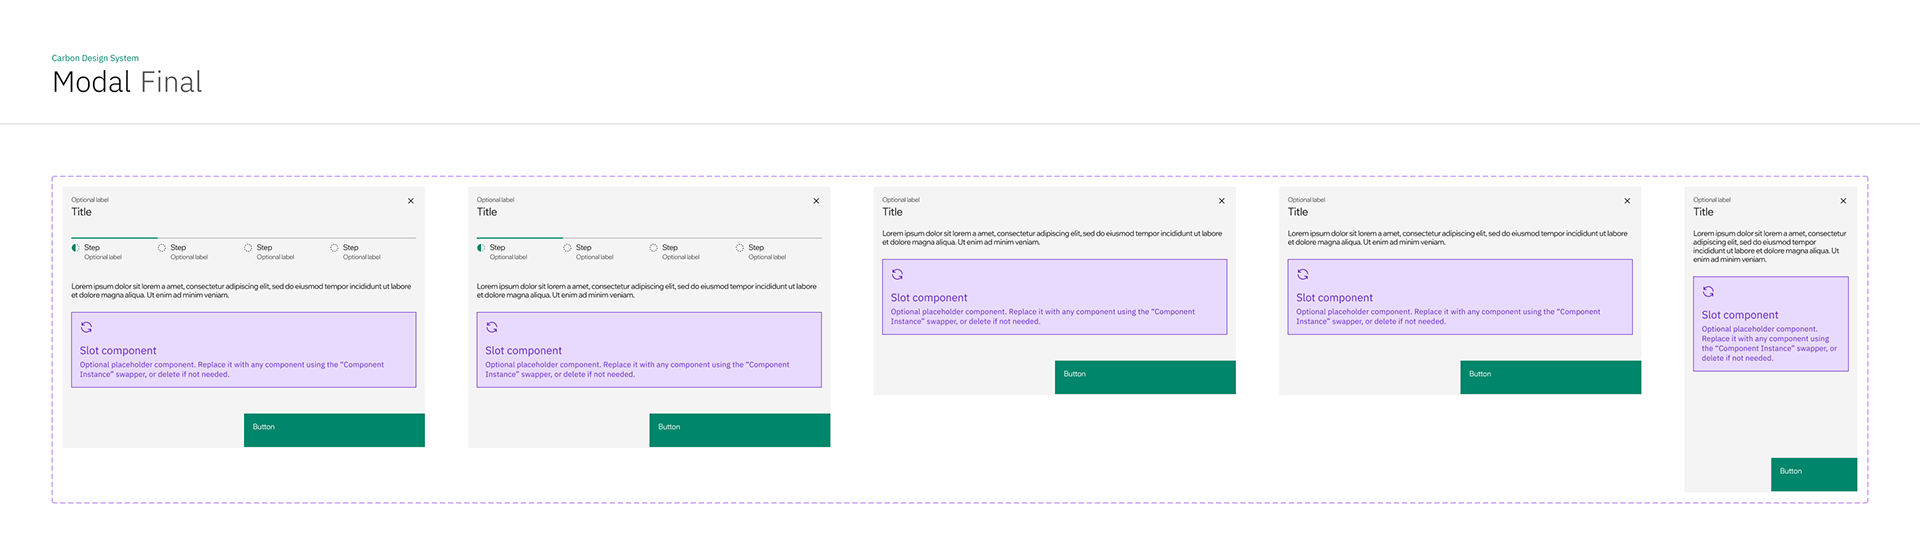Click the Slot component heading in second modal
The width and height of the screenshot is (1920, 555).
[x=523, y=351]
